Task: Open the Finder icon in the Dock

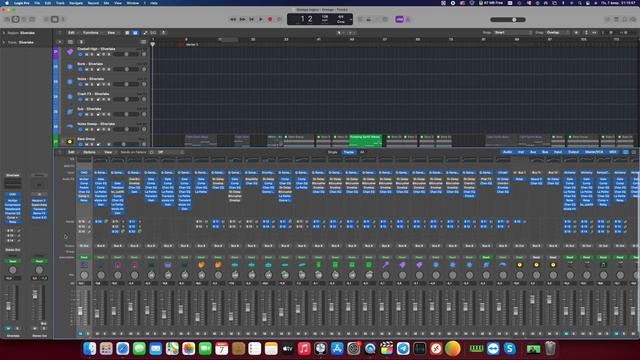Action: (90, 349)
